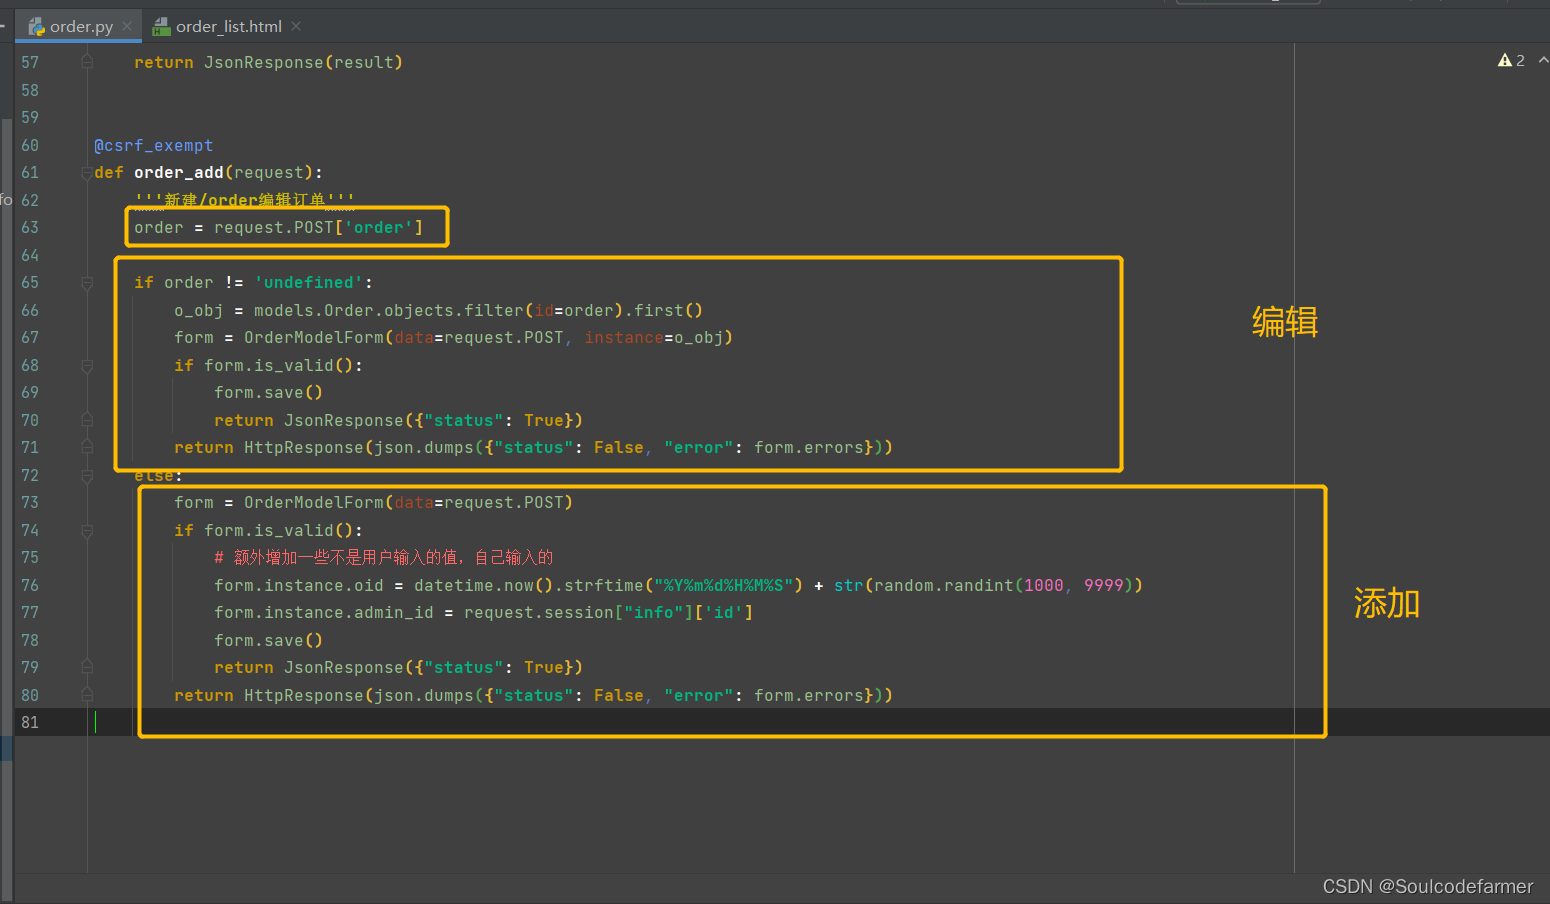
Task: Click line number 60 in the gutter
Action: pos(30,146)
